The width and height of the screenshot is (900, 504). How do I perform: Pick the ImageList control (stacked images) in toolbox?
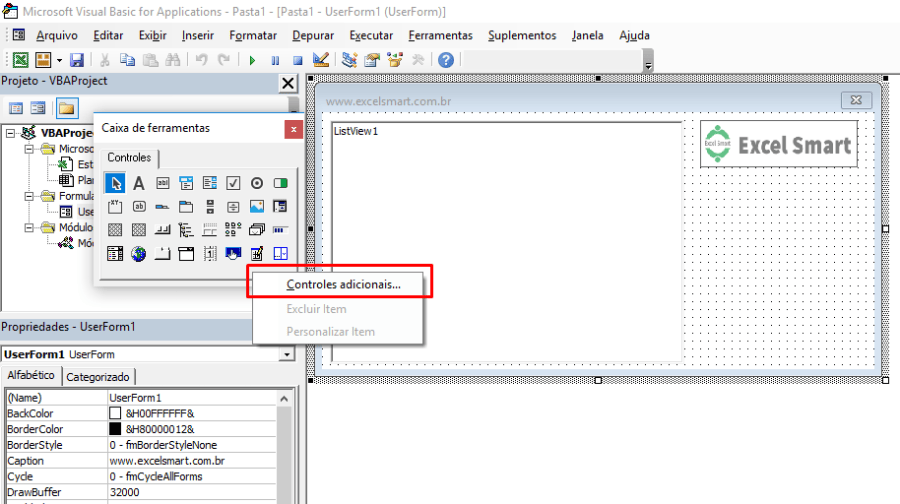[x=257, y=230]
